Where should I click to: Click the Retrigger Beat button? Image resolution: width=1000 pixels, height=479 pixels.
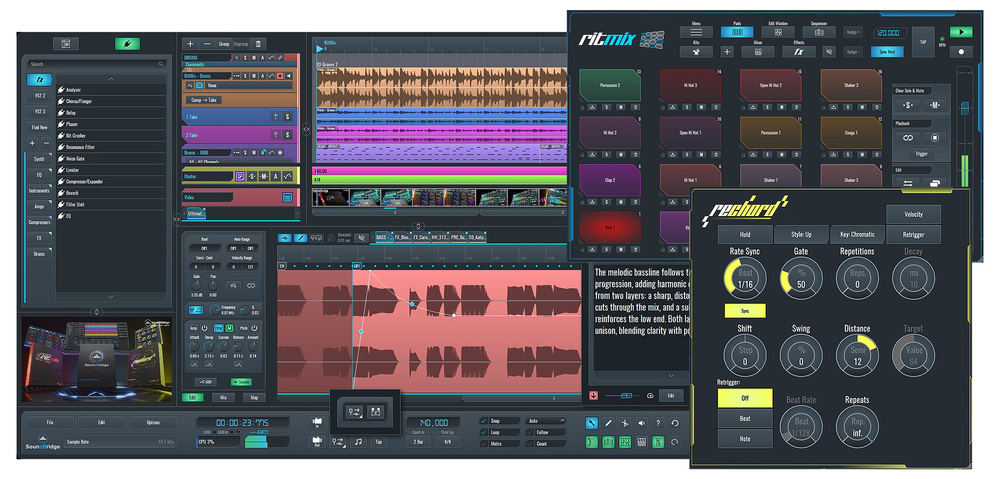click(x=744, y=419)
